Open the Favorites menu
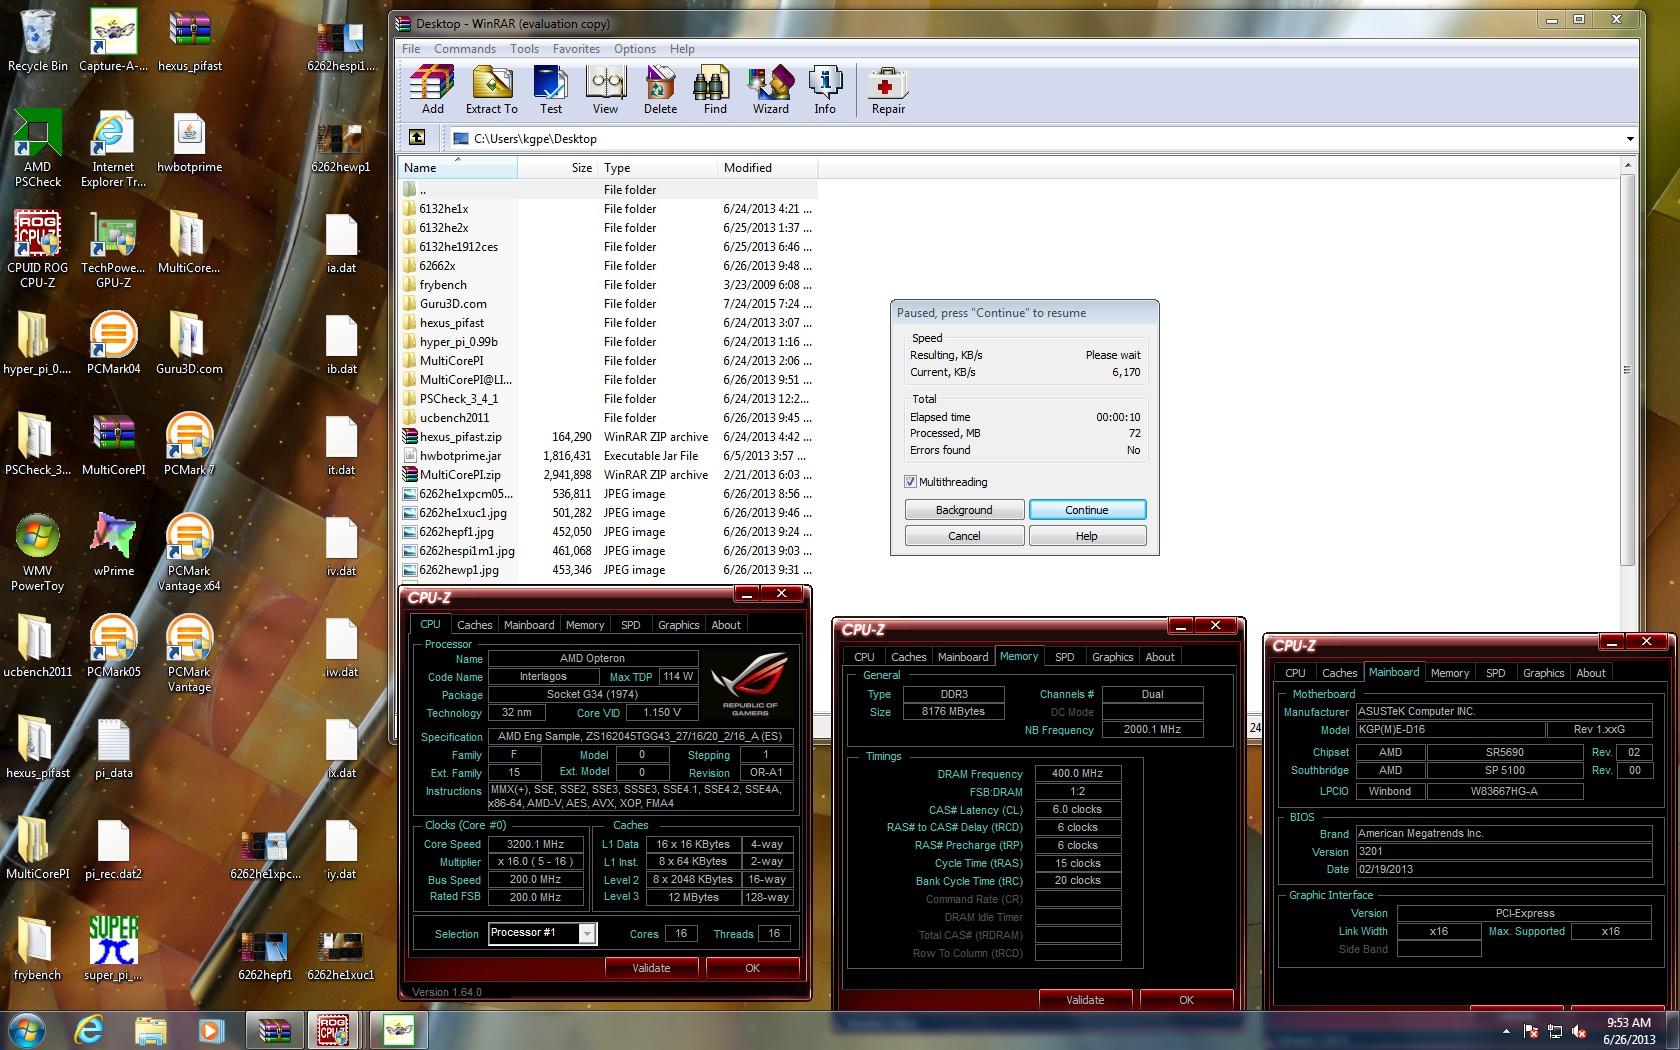This screenshot has width=1680, height=1050. 576,48
